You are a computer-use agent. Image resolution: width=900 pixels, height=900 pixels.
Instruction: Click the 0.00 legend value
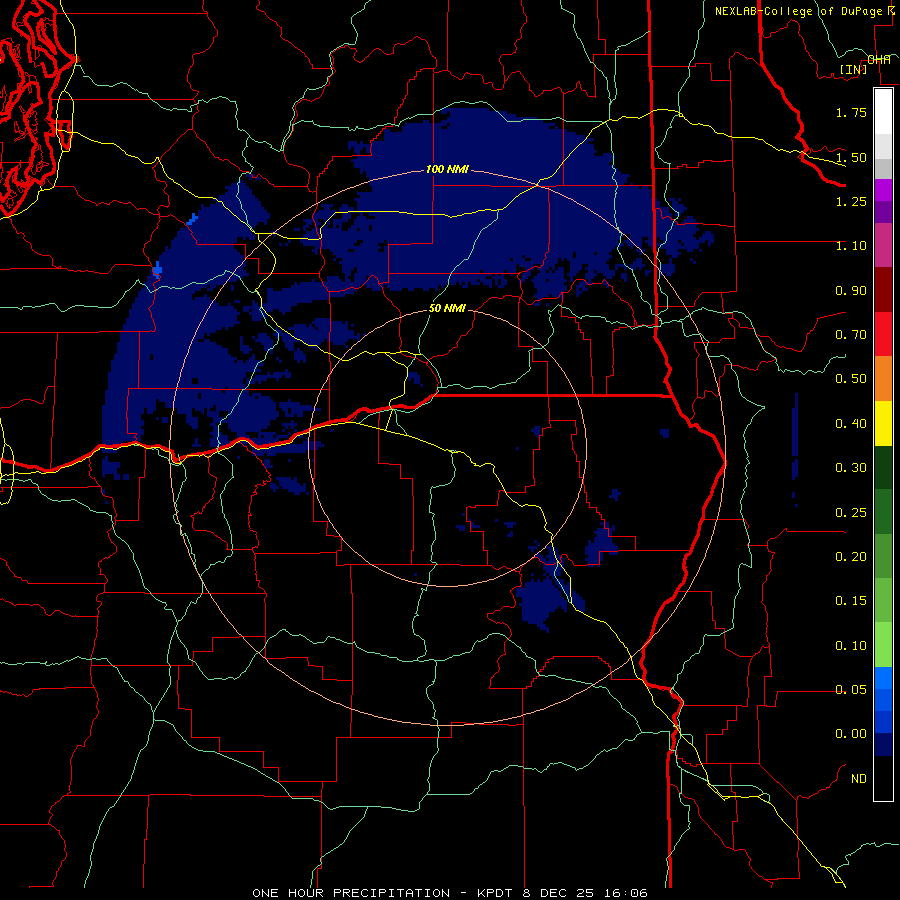(x=851, y=734)
